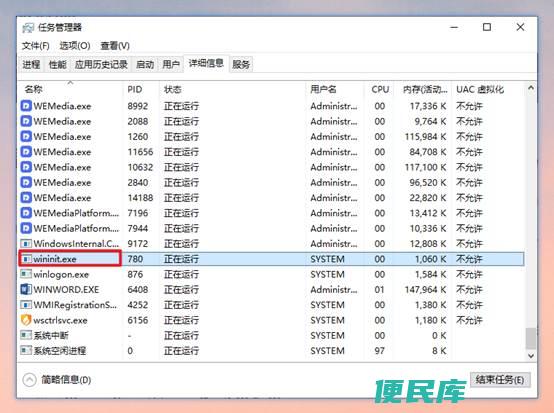Click the WMIRegistrationS... process icon
The width and height of the screenshot is (554, 413).
click(26, 305)
